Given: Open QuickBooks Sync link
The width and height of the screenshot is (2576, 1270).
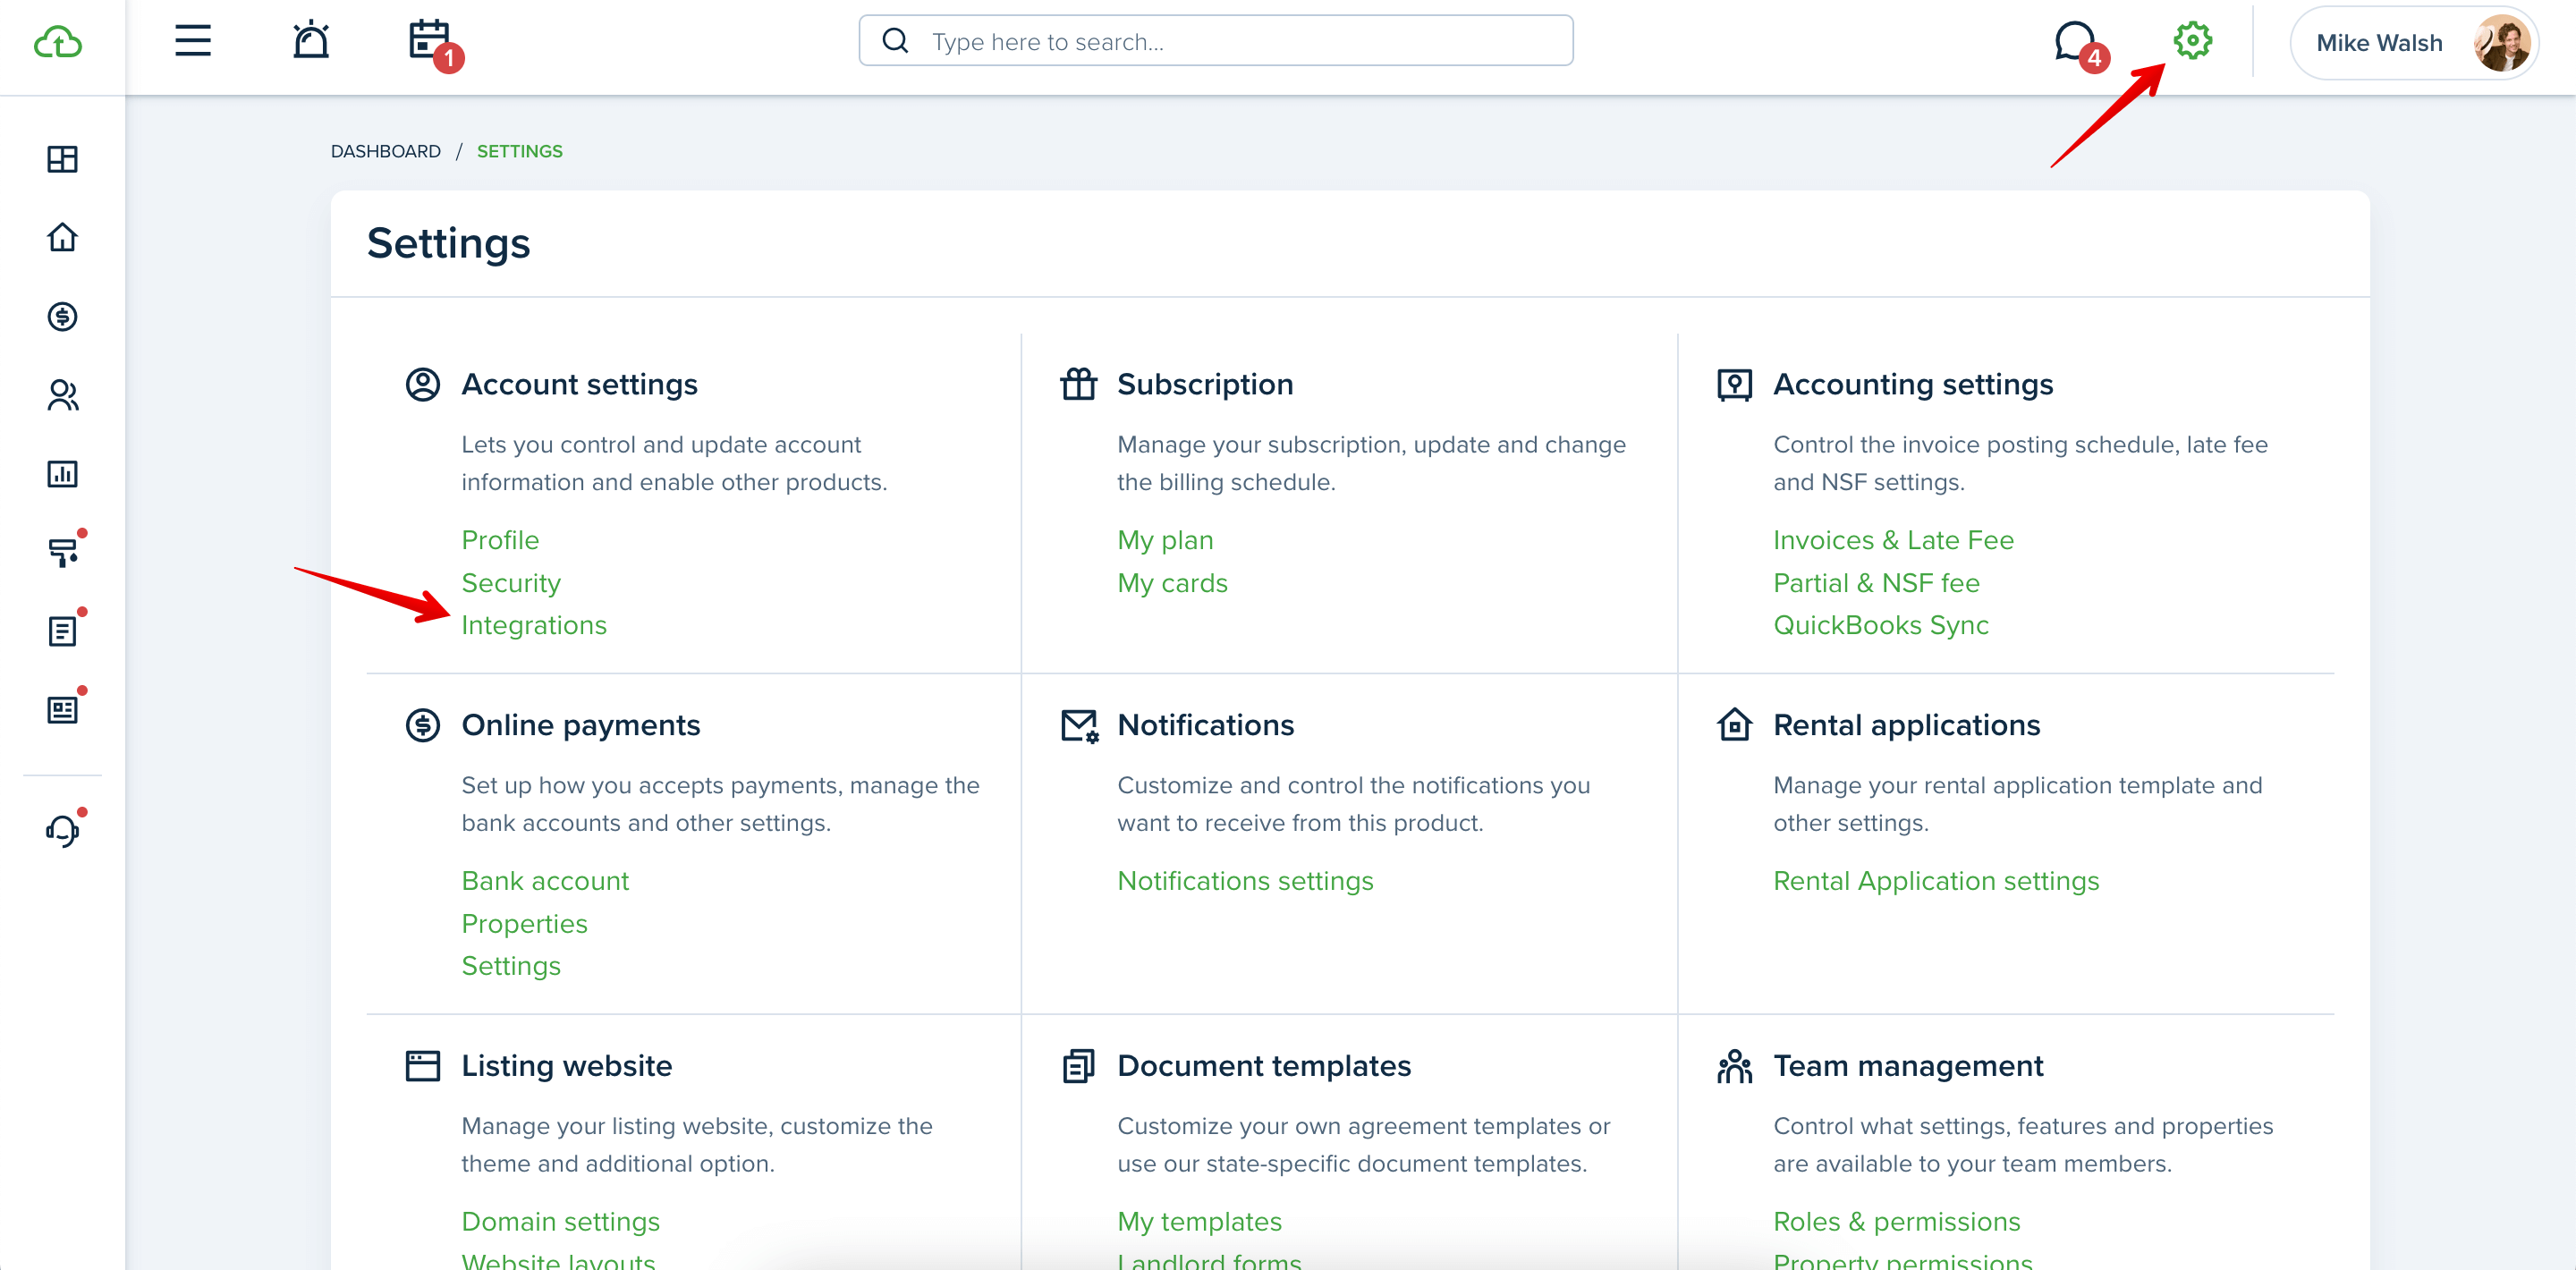Looking at the screenshot, I should (1881, 625).
